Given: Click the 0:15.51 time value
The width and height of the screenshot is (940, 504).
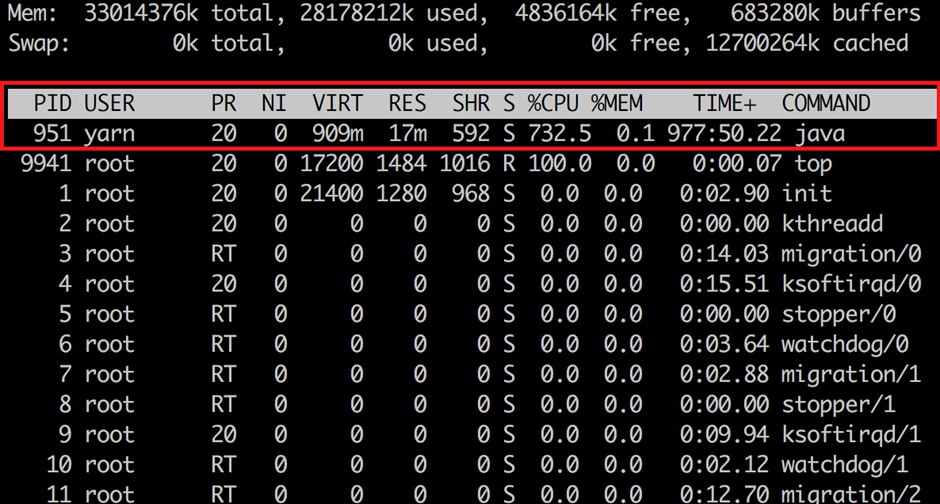Looking at the screenshot, I should [x=724, y=284].
